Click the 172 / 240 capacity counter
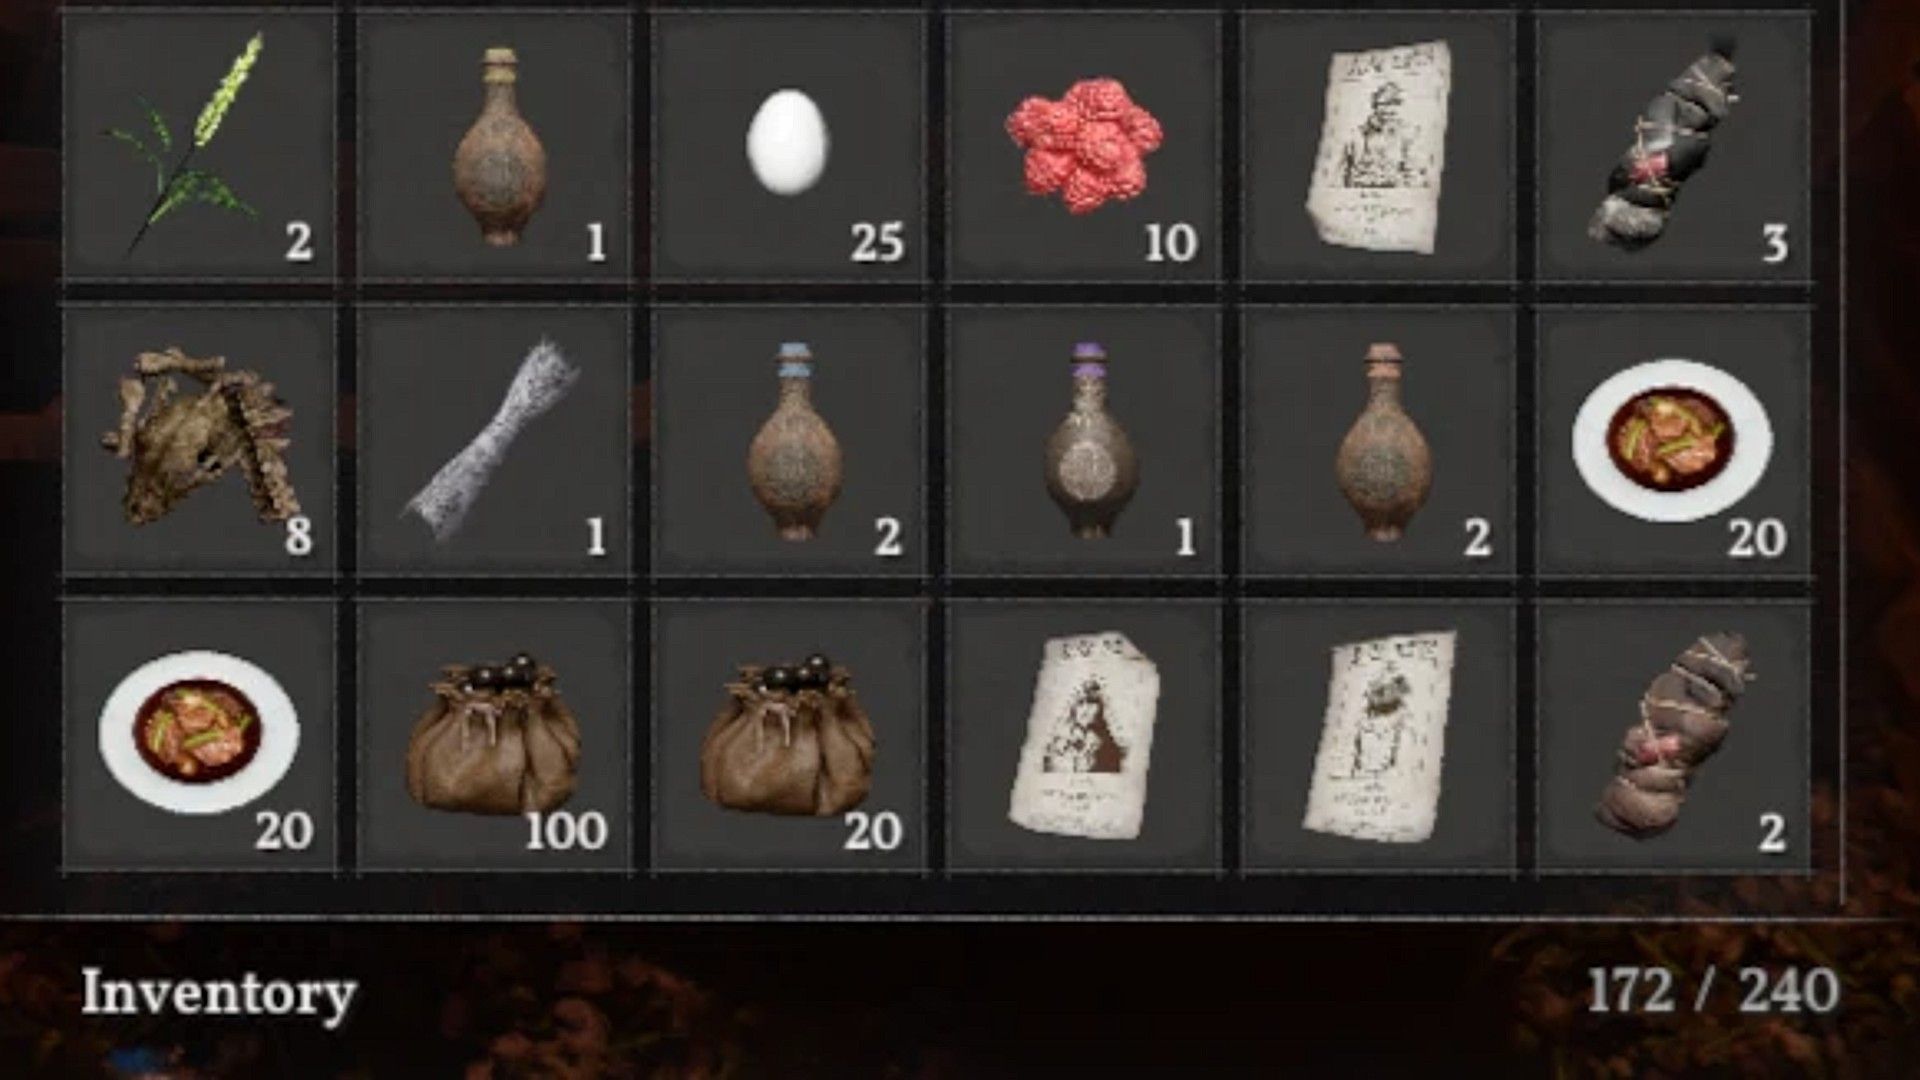Image resolution: width=1920 pixels, height=1080 pixels. (x=1712, y=991)
